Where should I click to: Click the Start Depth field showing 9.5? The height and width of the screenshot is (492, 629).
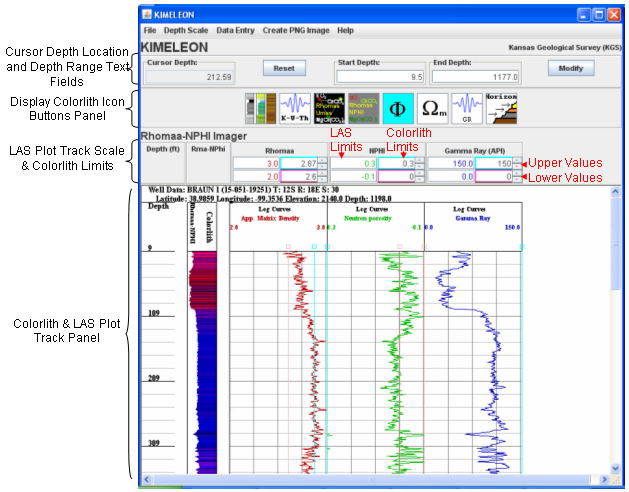380,77
